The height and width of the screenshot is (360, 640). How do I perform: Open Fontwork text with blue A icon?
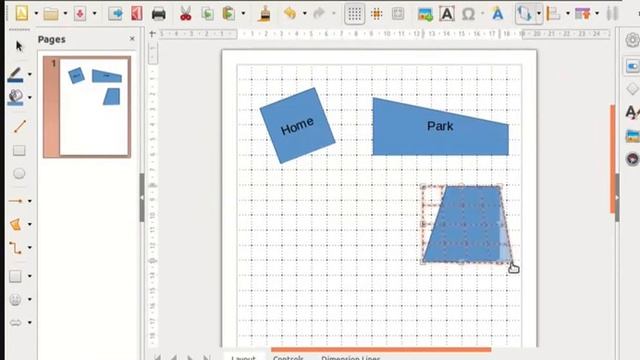coord(498,14)
